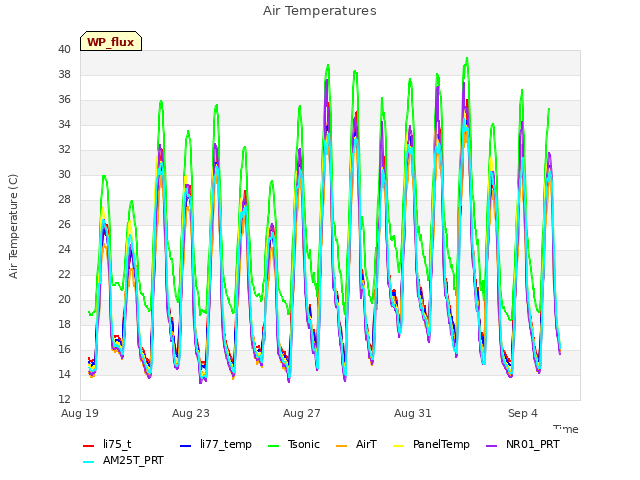Toggle the AM25T_PRT legend label
This screenshot has height=480, width=640.
(x=133, y=460)
